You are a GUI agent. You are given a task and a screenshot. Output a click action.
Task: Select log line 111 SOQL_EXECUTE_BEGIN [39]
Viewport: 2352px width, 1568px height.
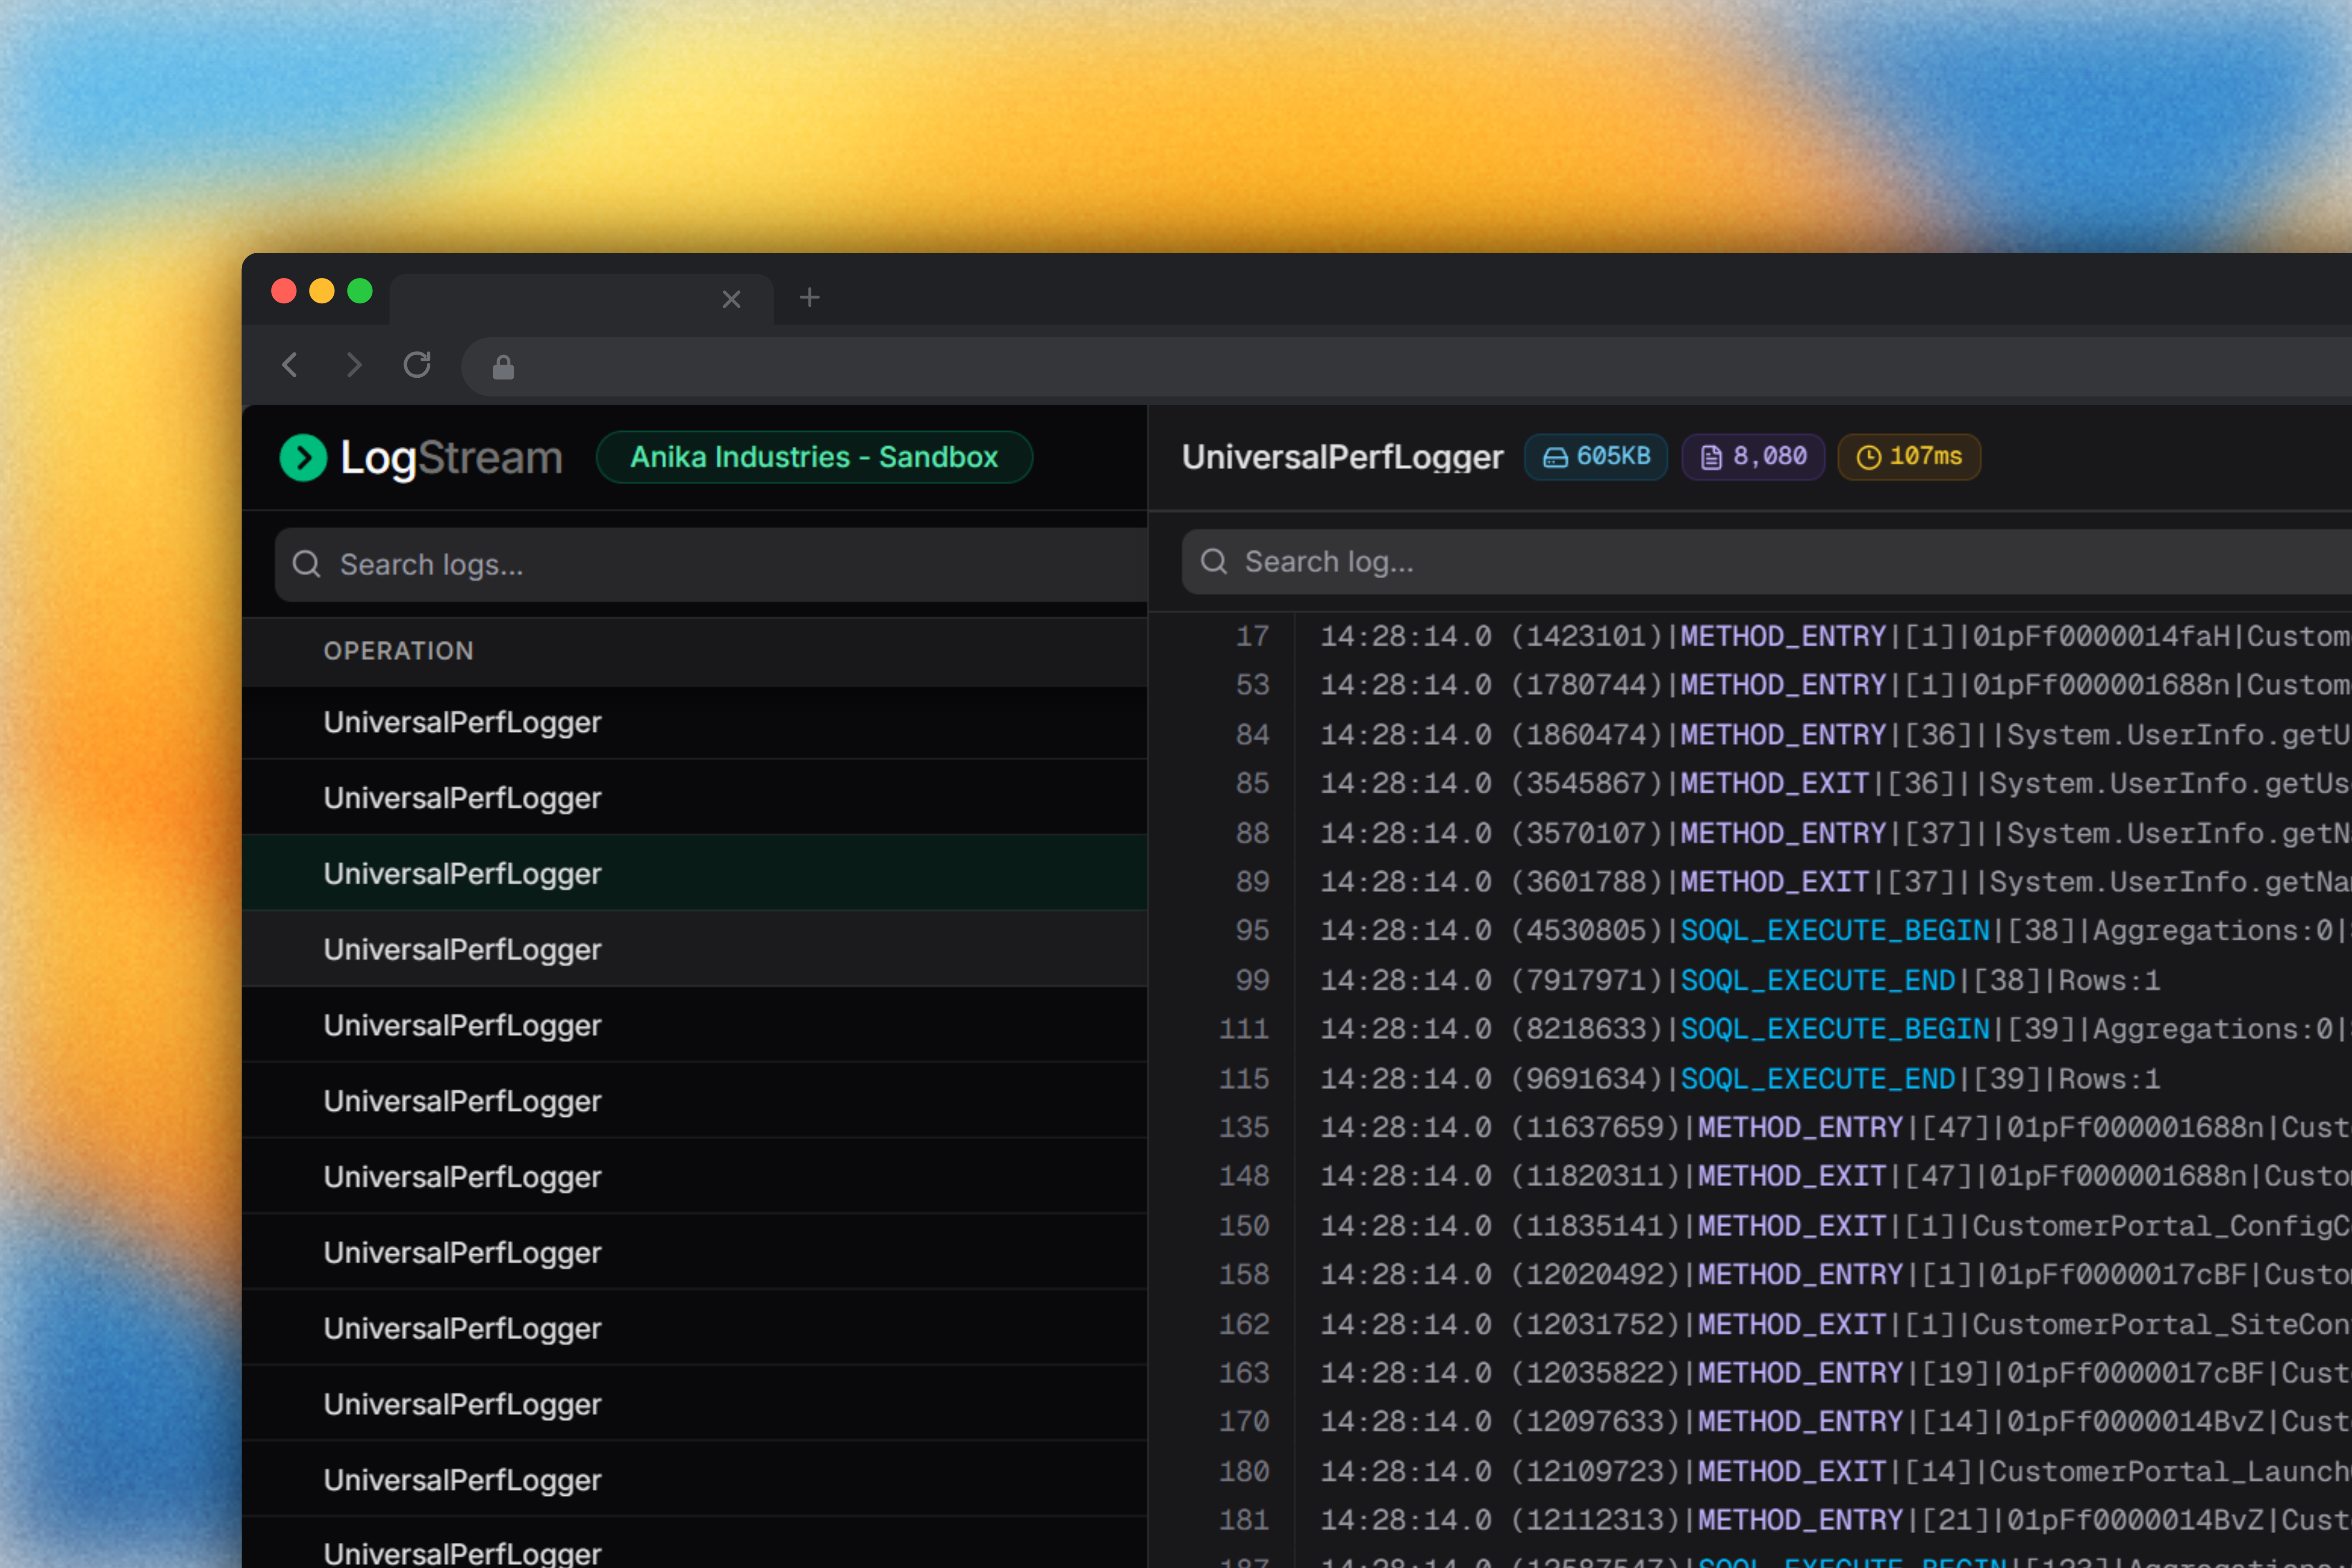coord(1750,1029)
